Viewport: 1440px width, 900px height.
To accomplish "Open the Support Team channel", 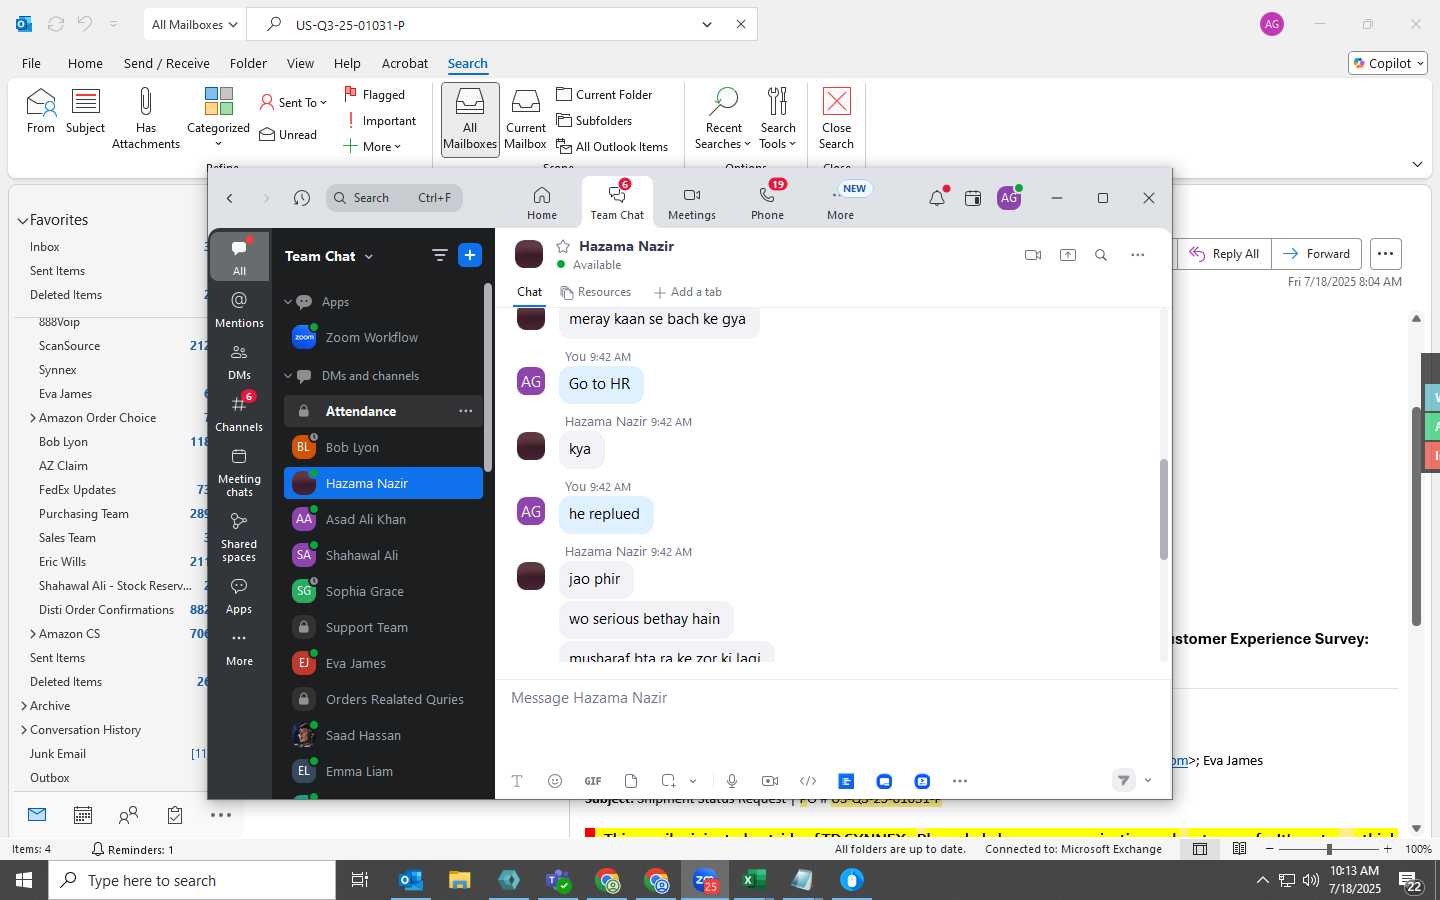I will click(x=383, y=627).
